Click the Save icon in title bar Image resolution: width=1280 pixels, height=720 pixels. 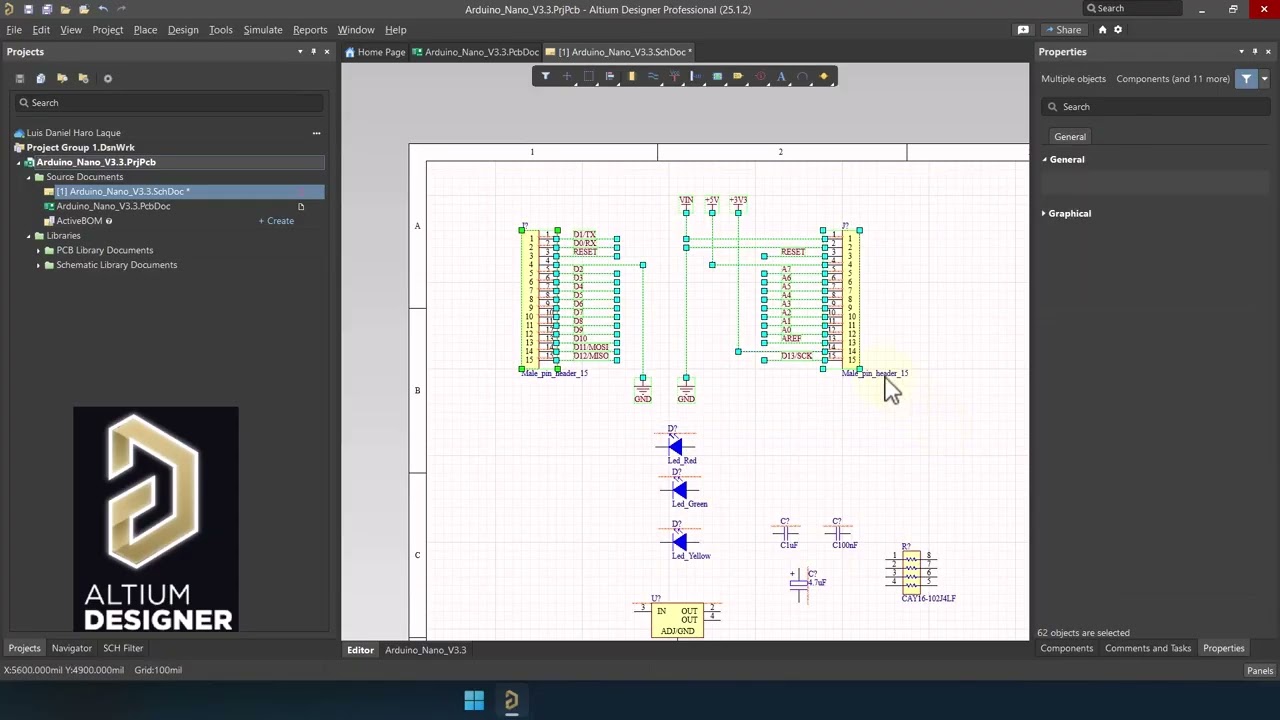[28, 9]
